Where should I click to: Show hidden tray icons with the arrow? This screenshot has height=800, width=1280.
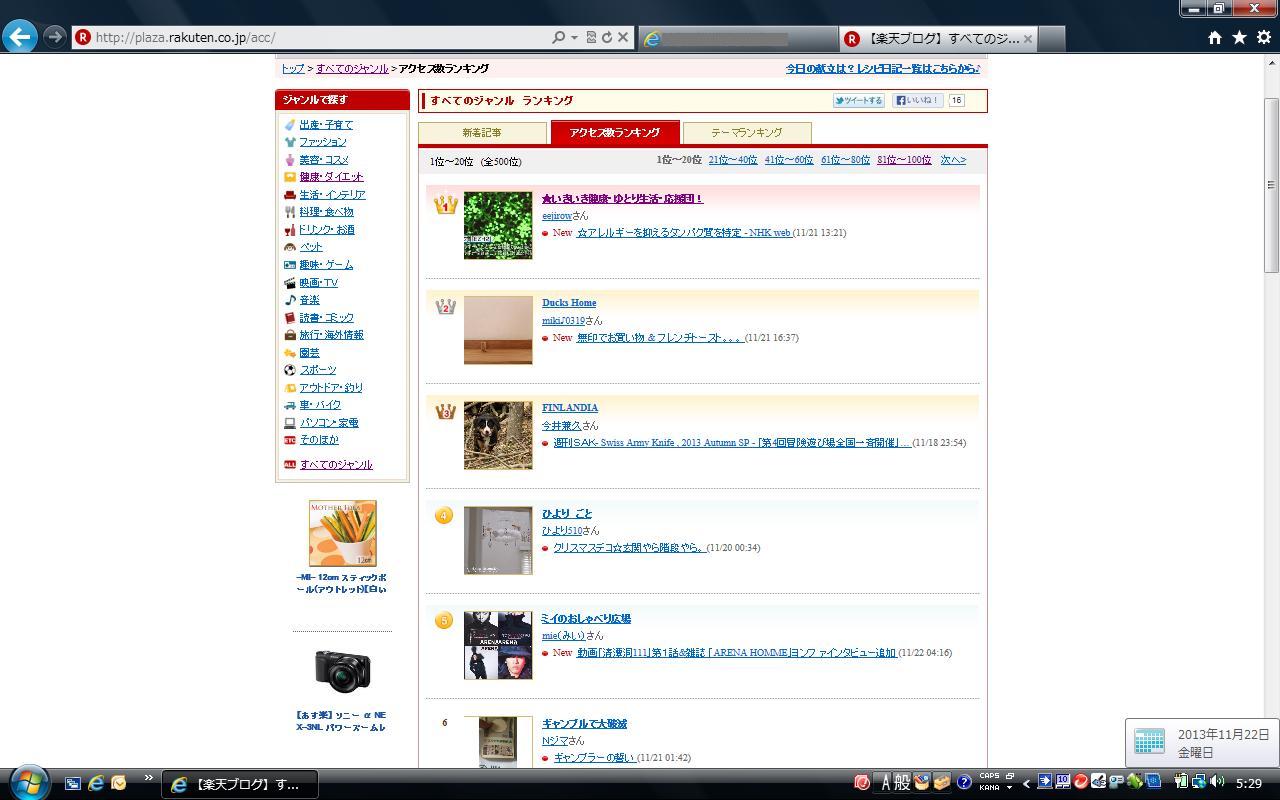[1026, 783]
